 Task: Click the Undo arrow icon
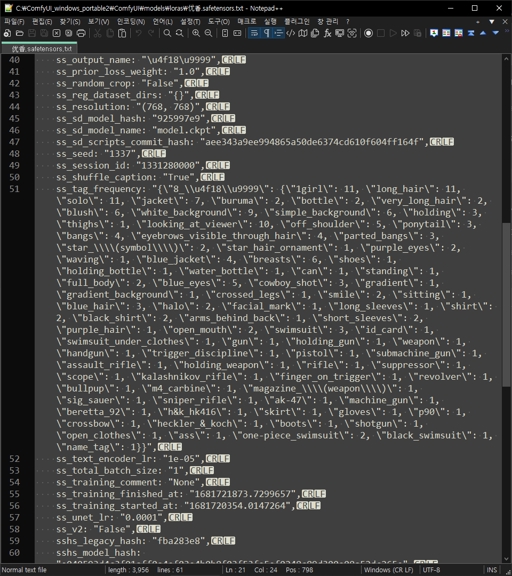[138, 33]
